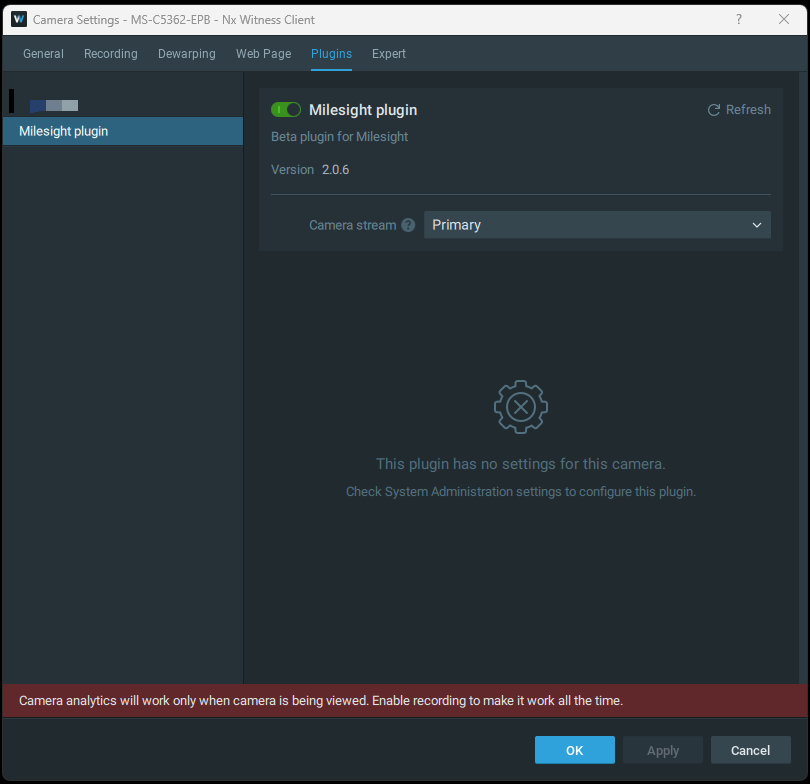Close the Camera Settings window
This screenshot has height=784, width=810.
[x=784, y=20]
